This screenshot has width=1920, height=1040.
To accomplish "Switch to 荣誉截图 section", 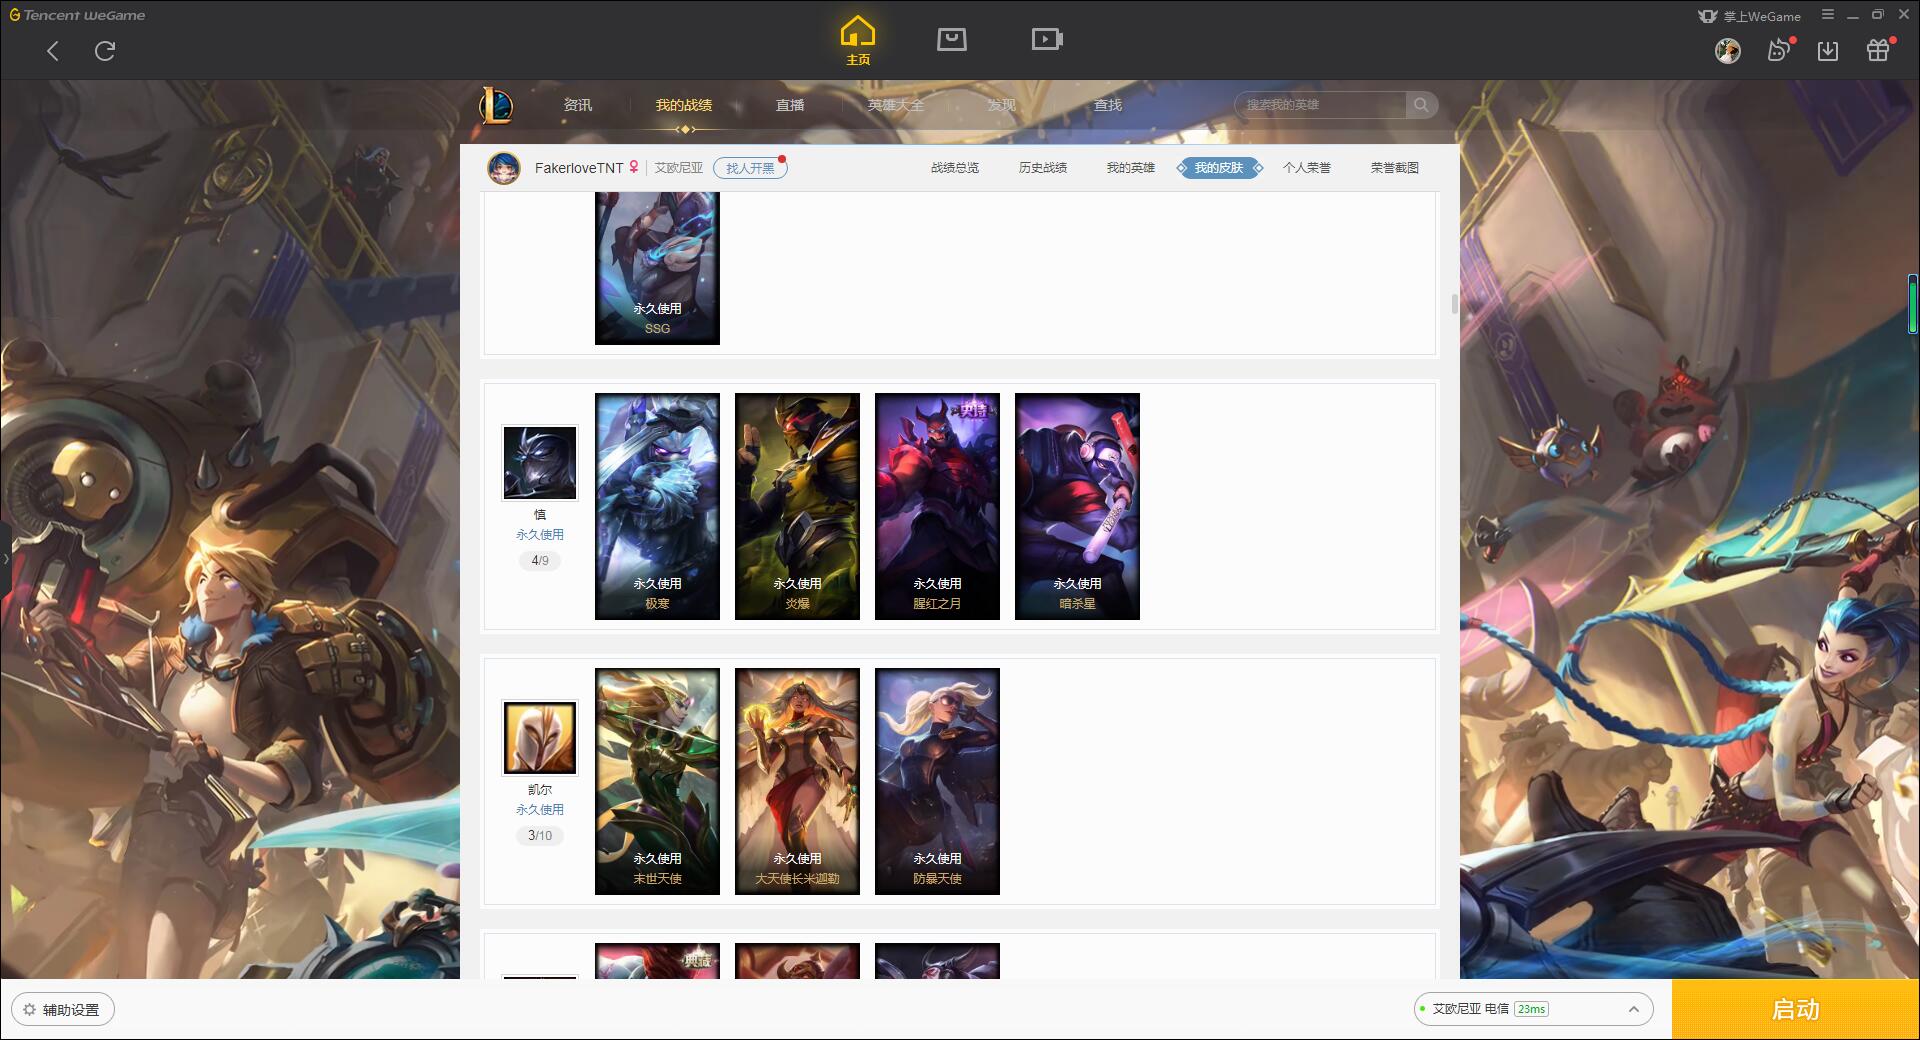I will click(1395, 168).
